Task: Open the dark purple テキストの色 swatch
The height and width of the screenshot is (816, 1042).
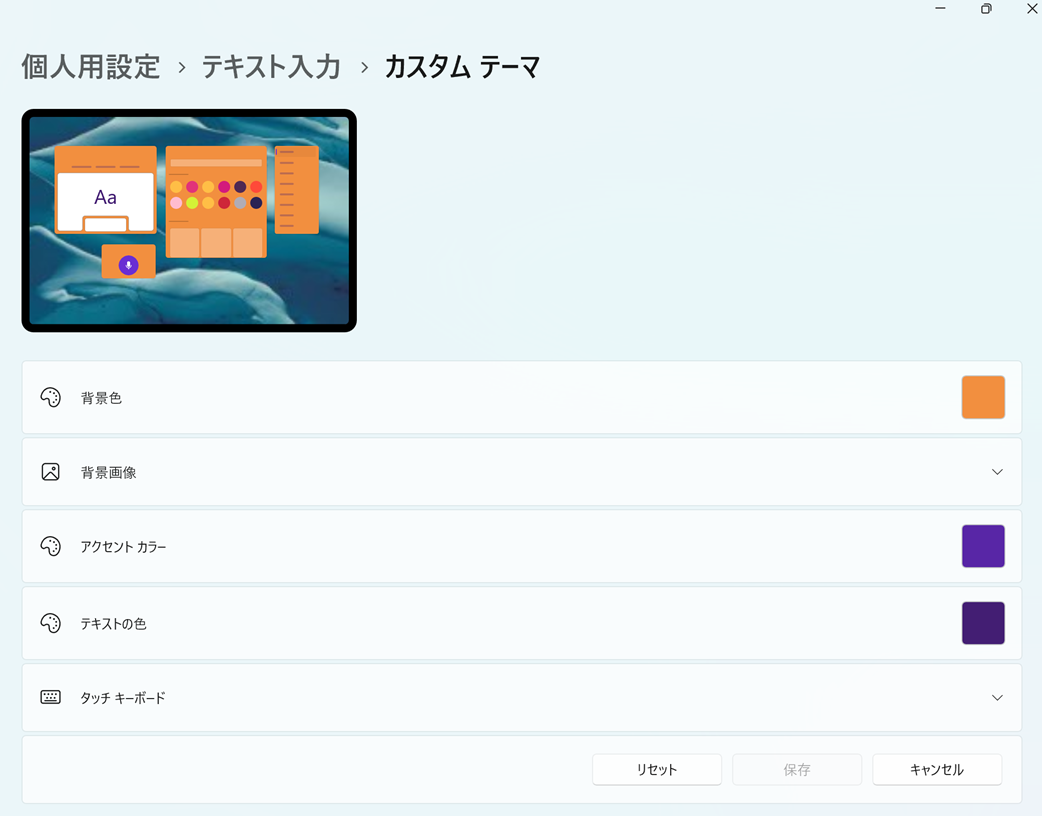Action: (983, 623)
